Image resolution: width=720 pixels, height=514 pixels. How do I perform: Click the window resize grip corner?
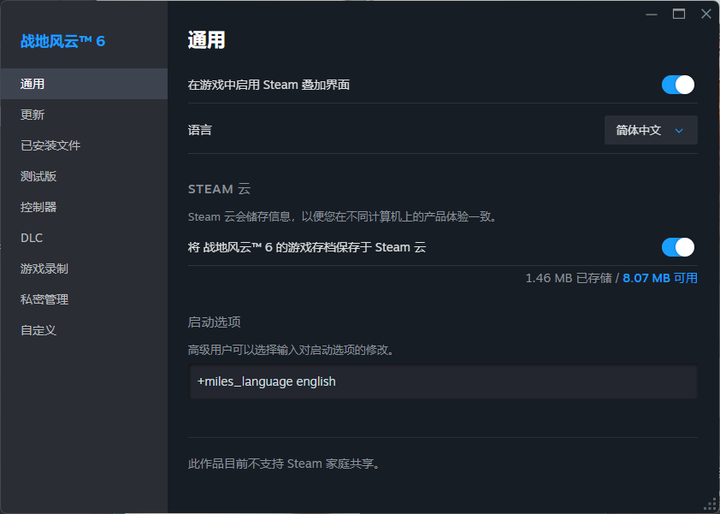pos(713,507)
